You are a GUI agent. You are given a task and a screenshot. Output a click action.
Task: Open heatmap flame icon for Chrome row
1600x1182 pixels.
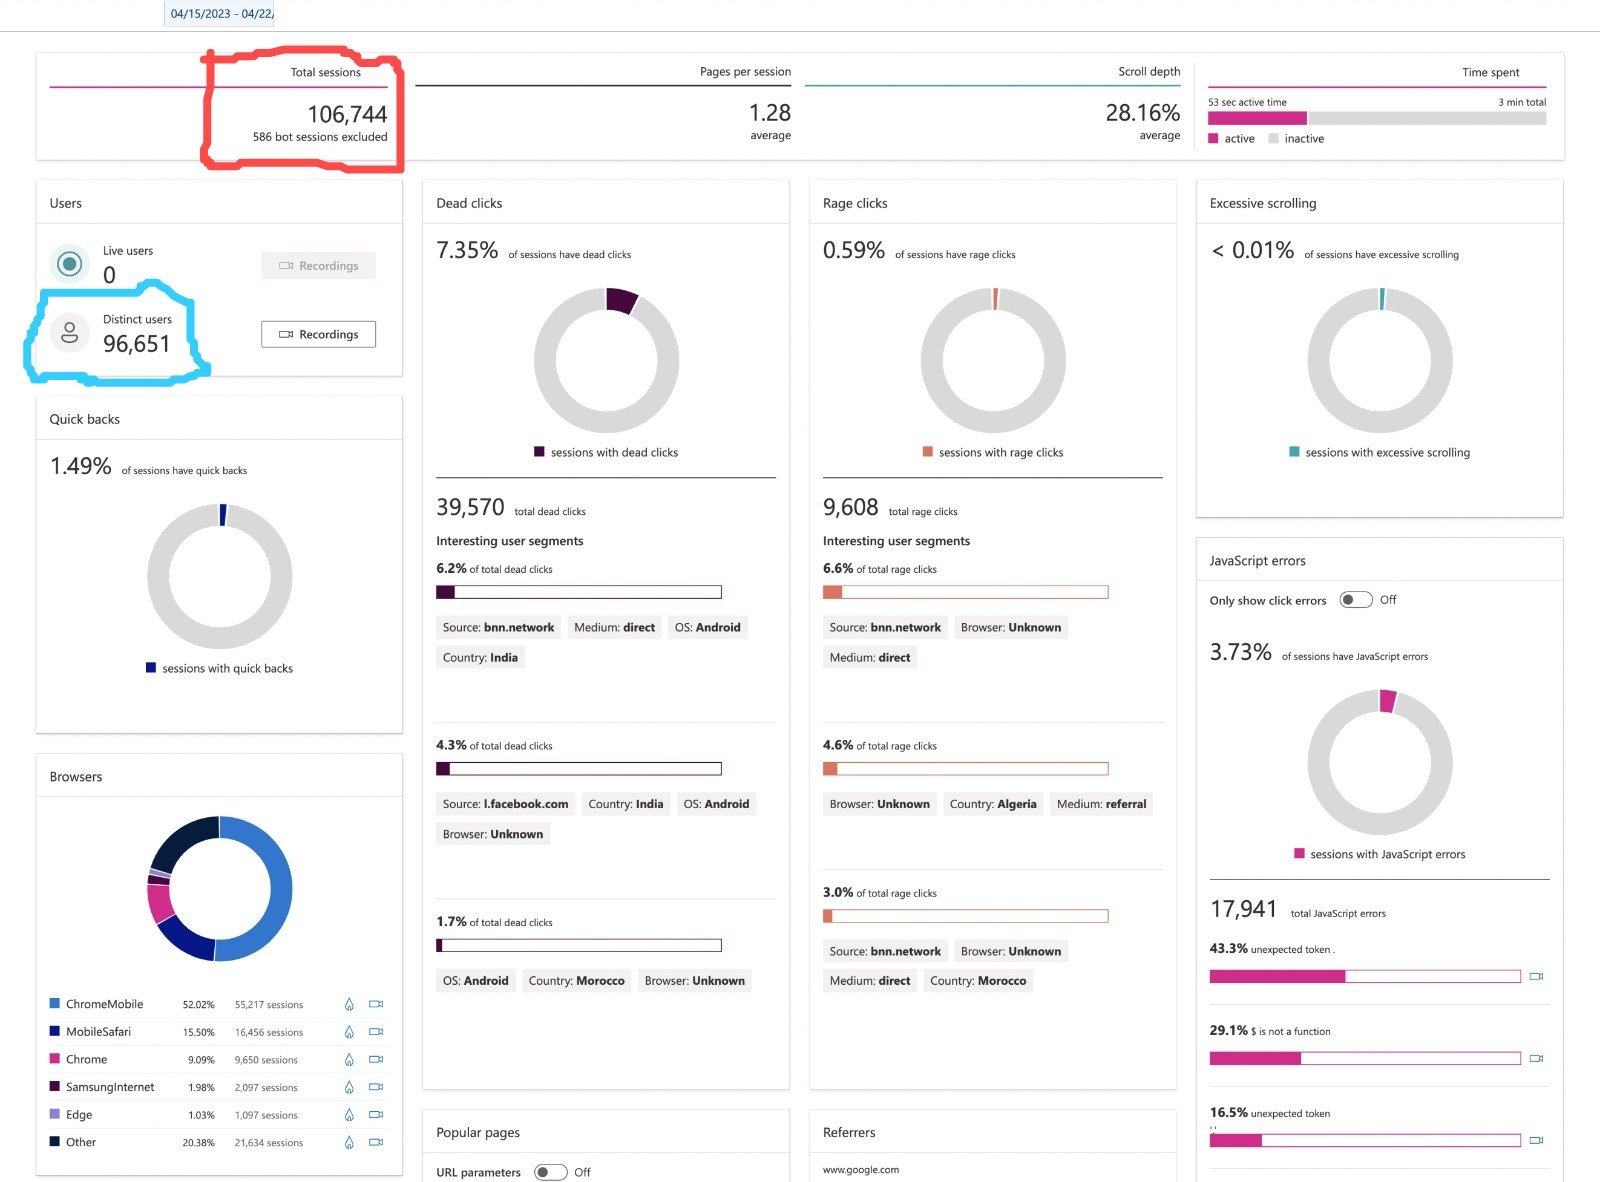349,1059
